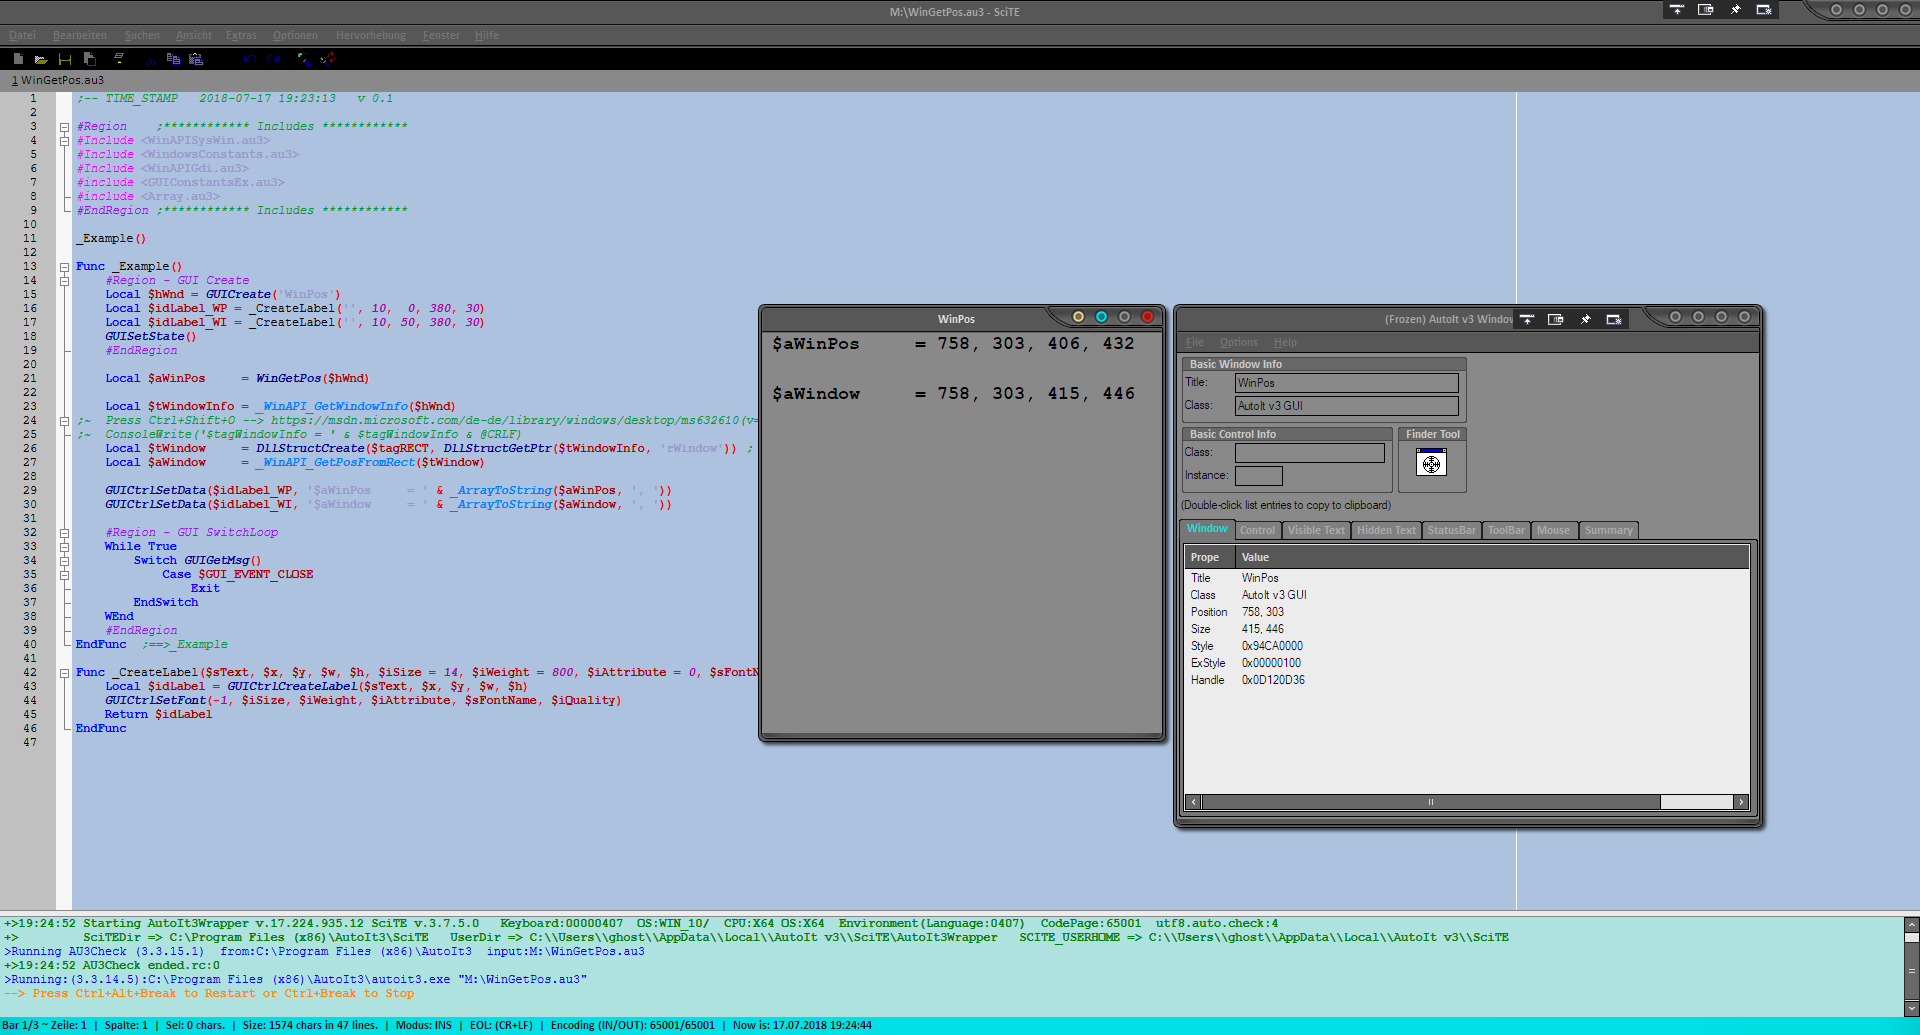This screenshot has height=1035, width=1920.
Task: Click right arrow of property list scrollbar
Action: (x=1741, y=802)
